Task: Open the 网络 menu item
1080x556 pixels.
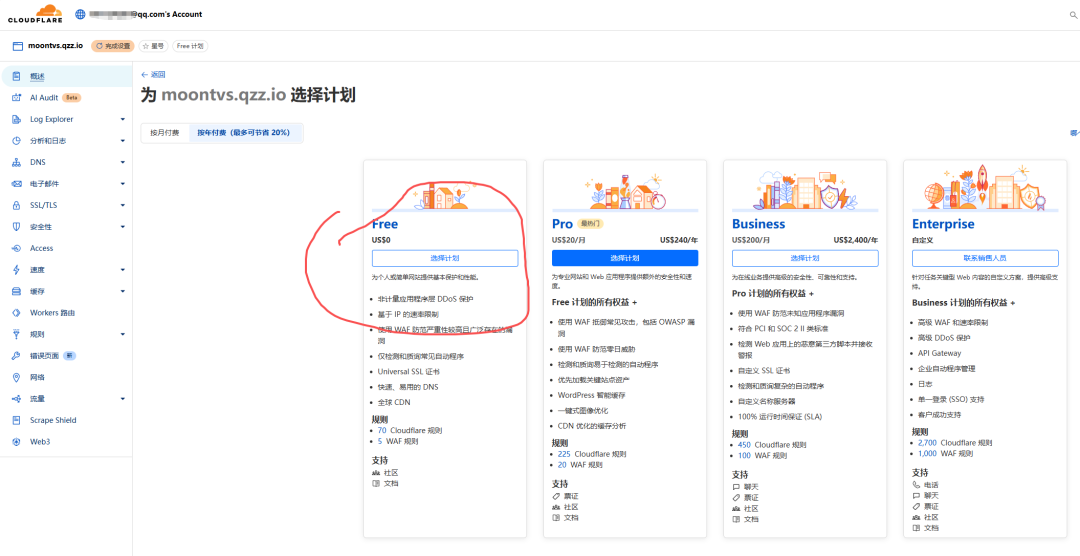Action: tap(37, 378)
